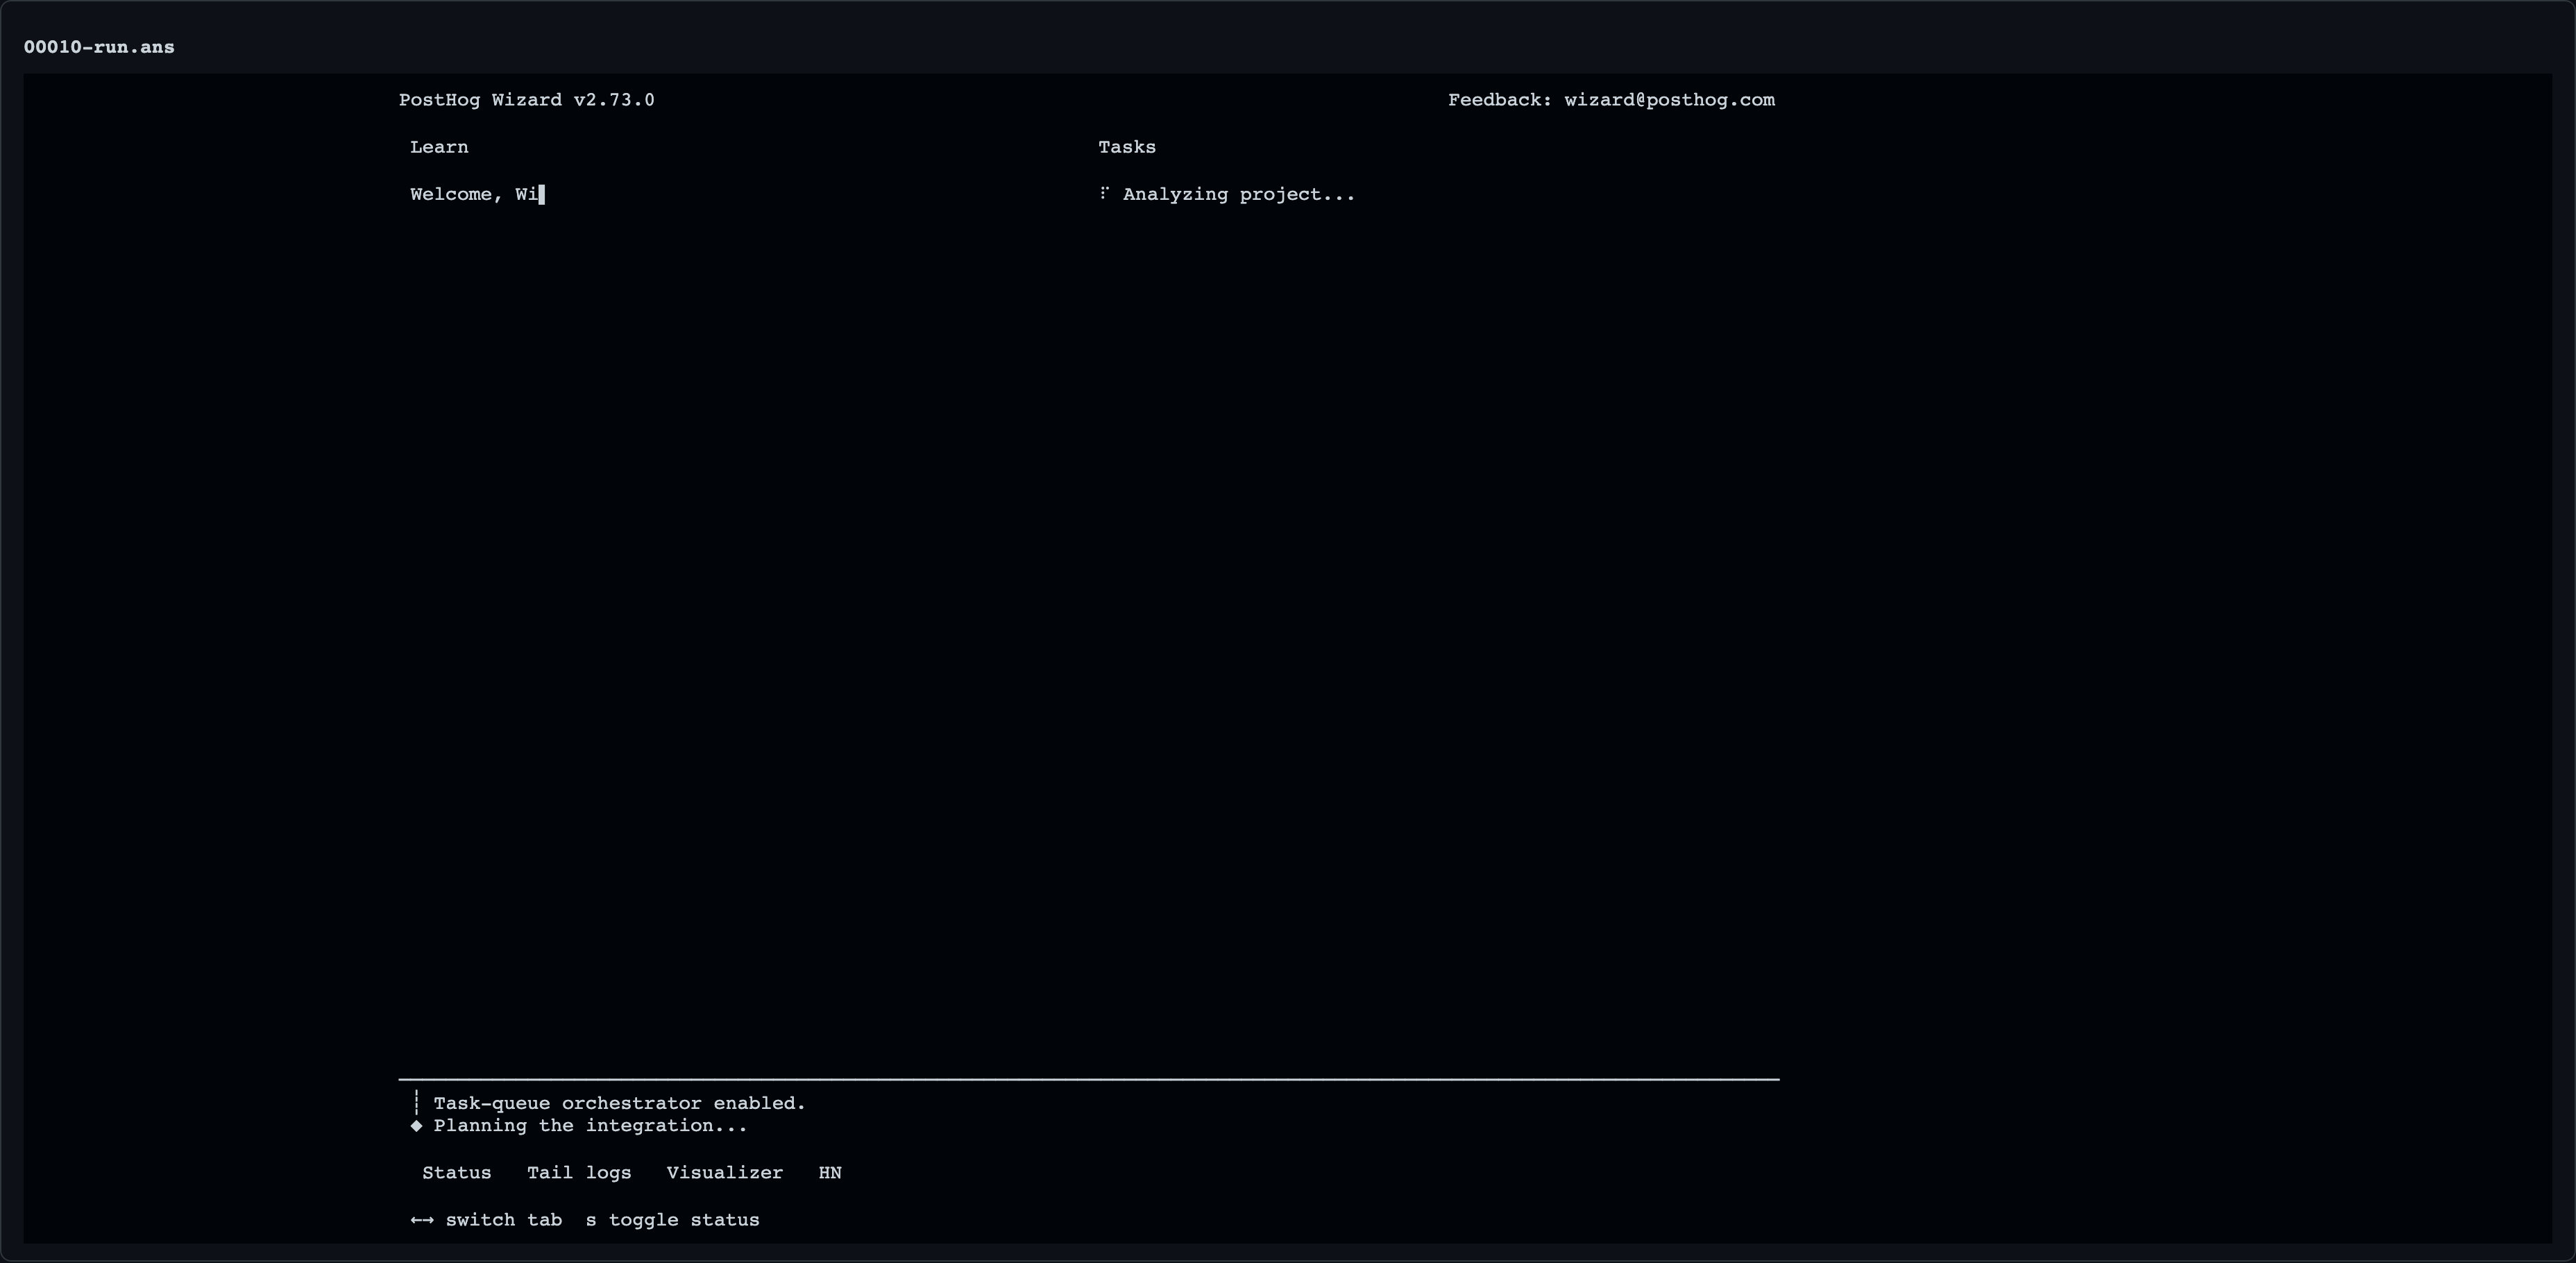Open the Status tab
Screen dimensions: 2576x1263
click(x=457, y=1173)
